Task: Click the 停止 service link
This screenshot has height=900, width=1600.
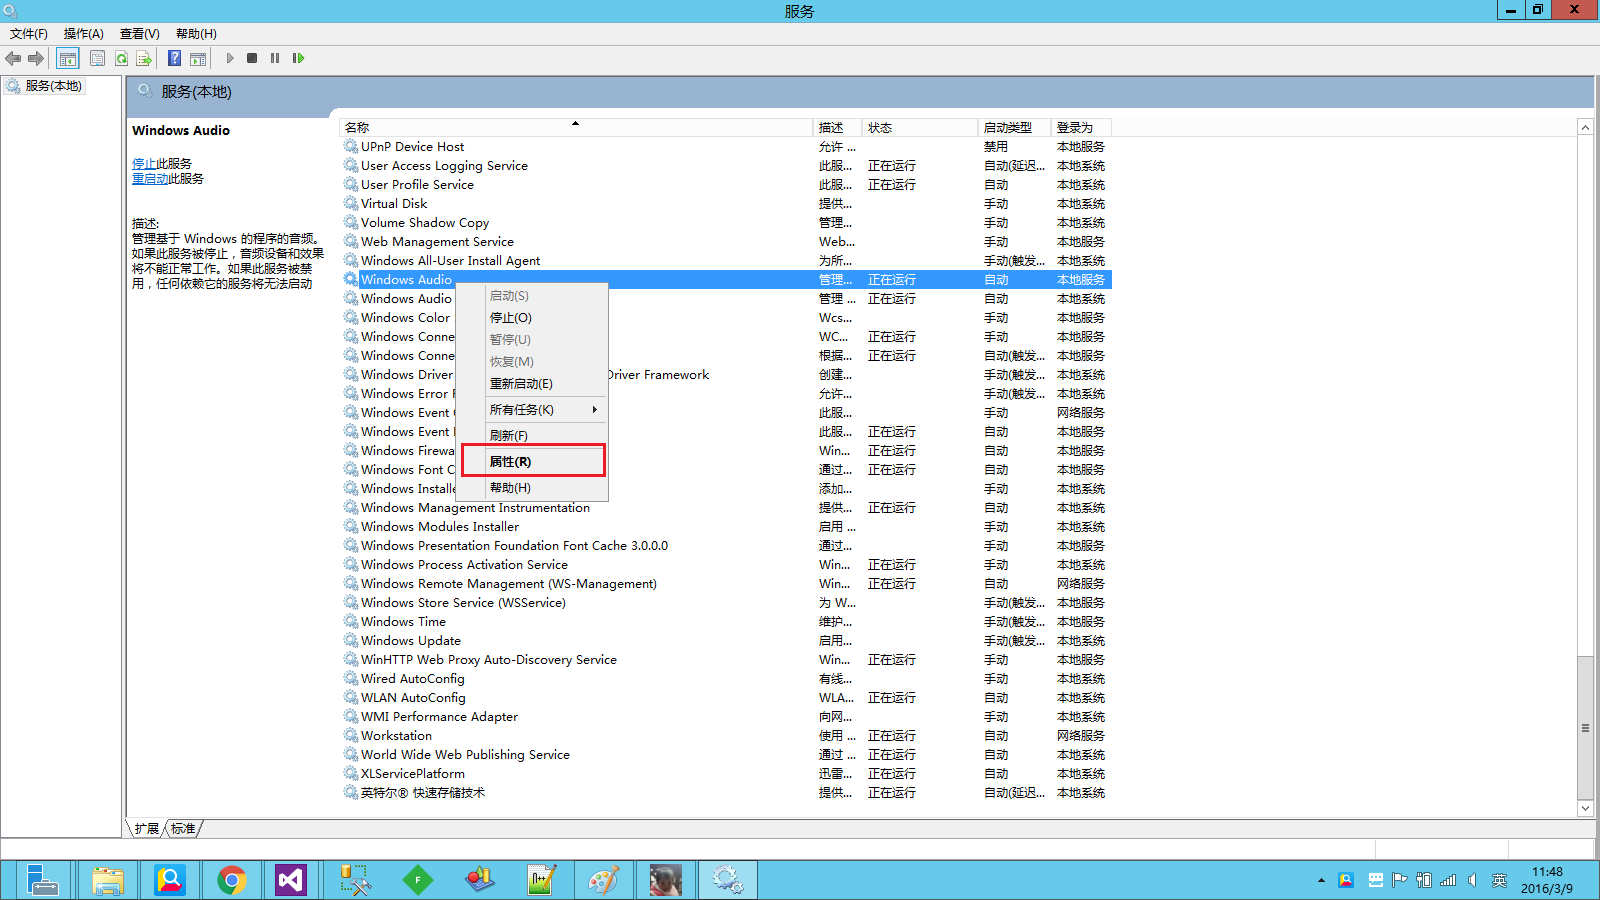Action: tap(144, 164)
